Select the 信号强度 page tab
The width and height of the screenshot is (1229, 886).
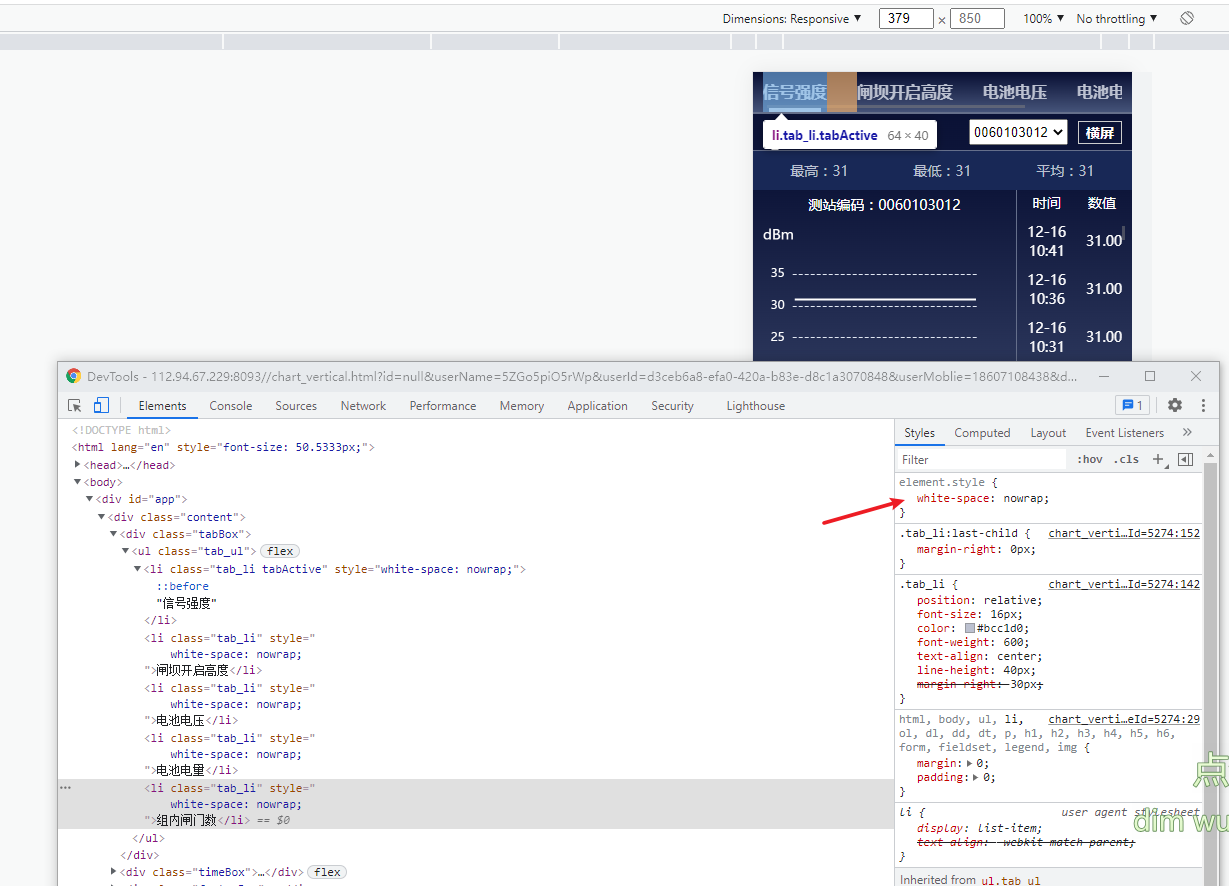point(795,92)
